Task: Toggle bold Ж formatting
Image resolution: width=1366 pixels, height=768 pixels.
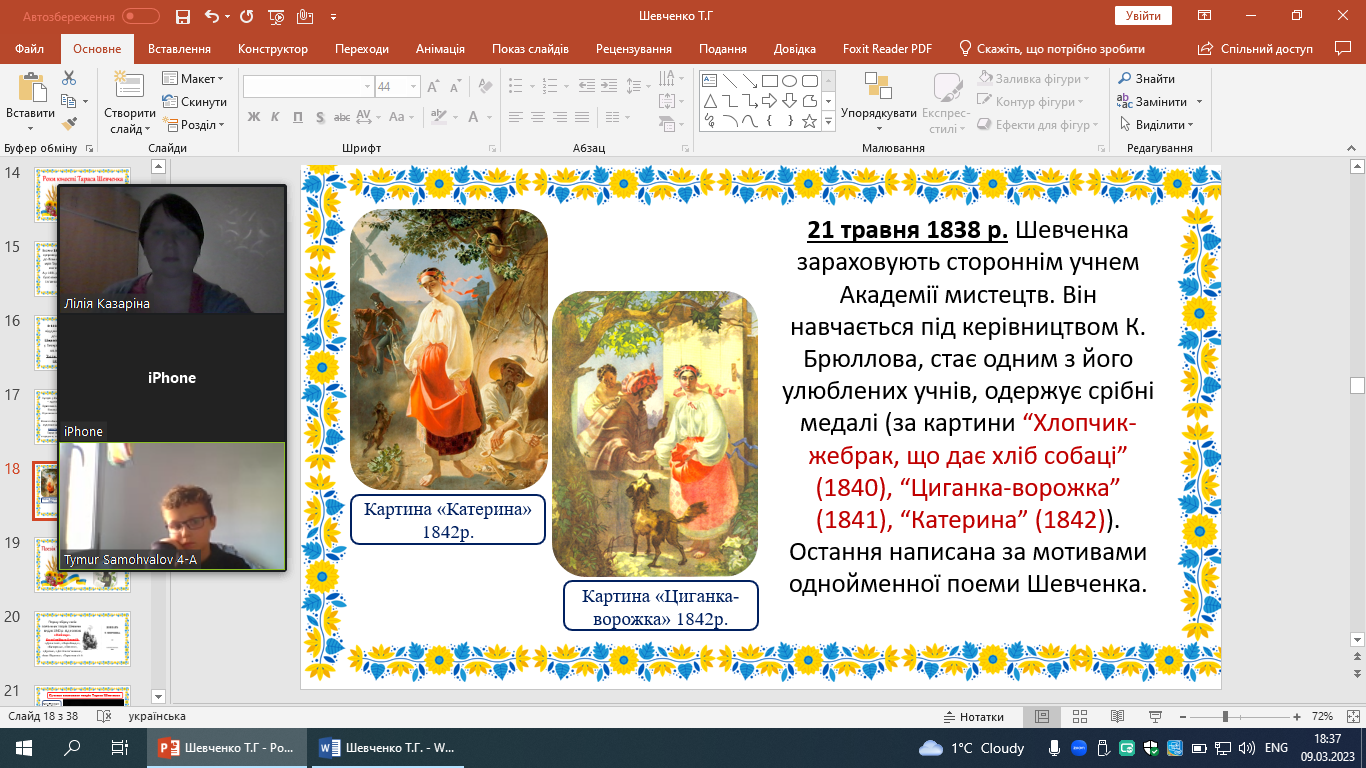Action: (253, 117)
